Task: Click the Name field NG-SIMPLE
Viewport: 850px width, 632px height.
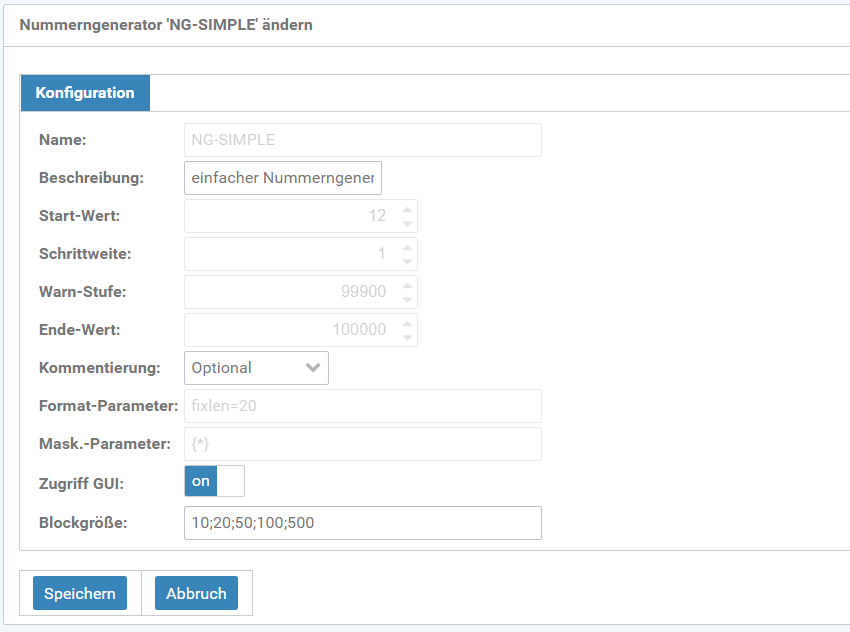Action: (362, 140)
